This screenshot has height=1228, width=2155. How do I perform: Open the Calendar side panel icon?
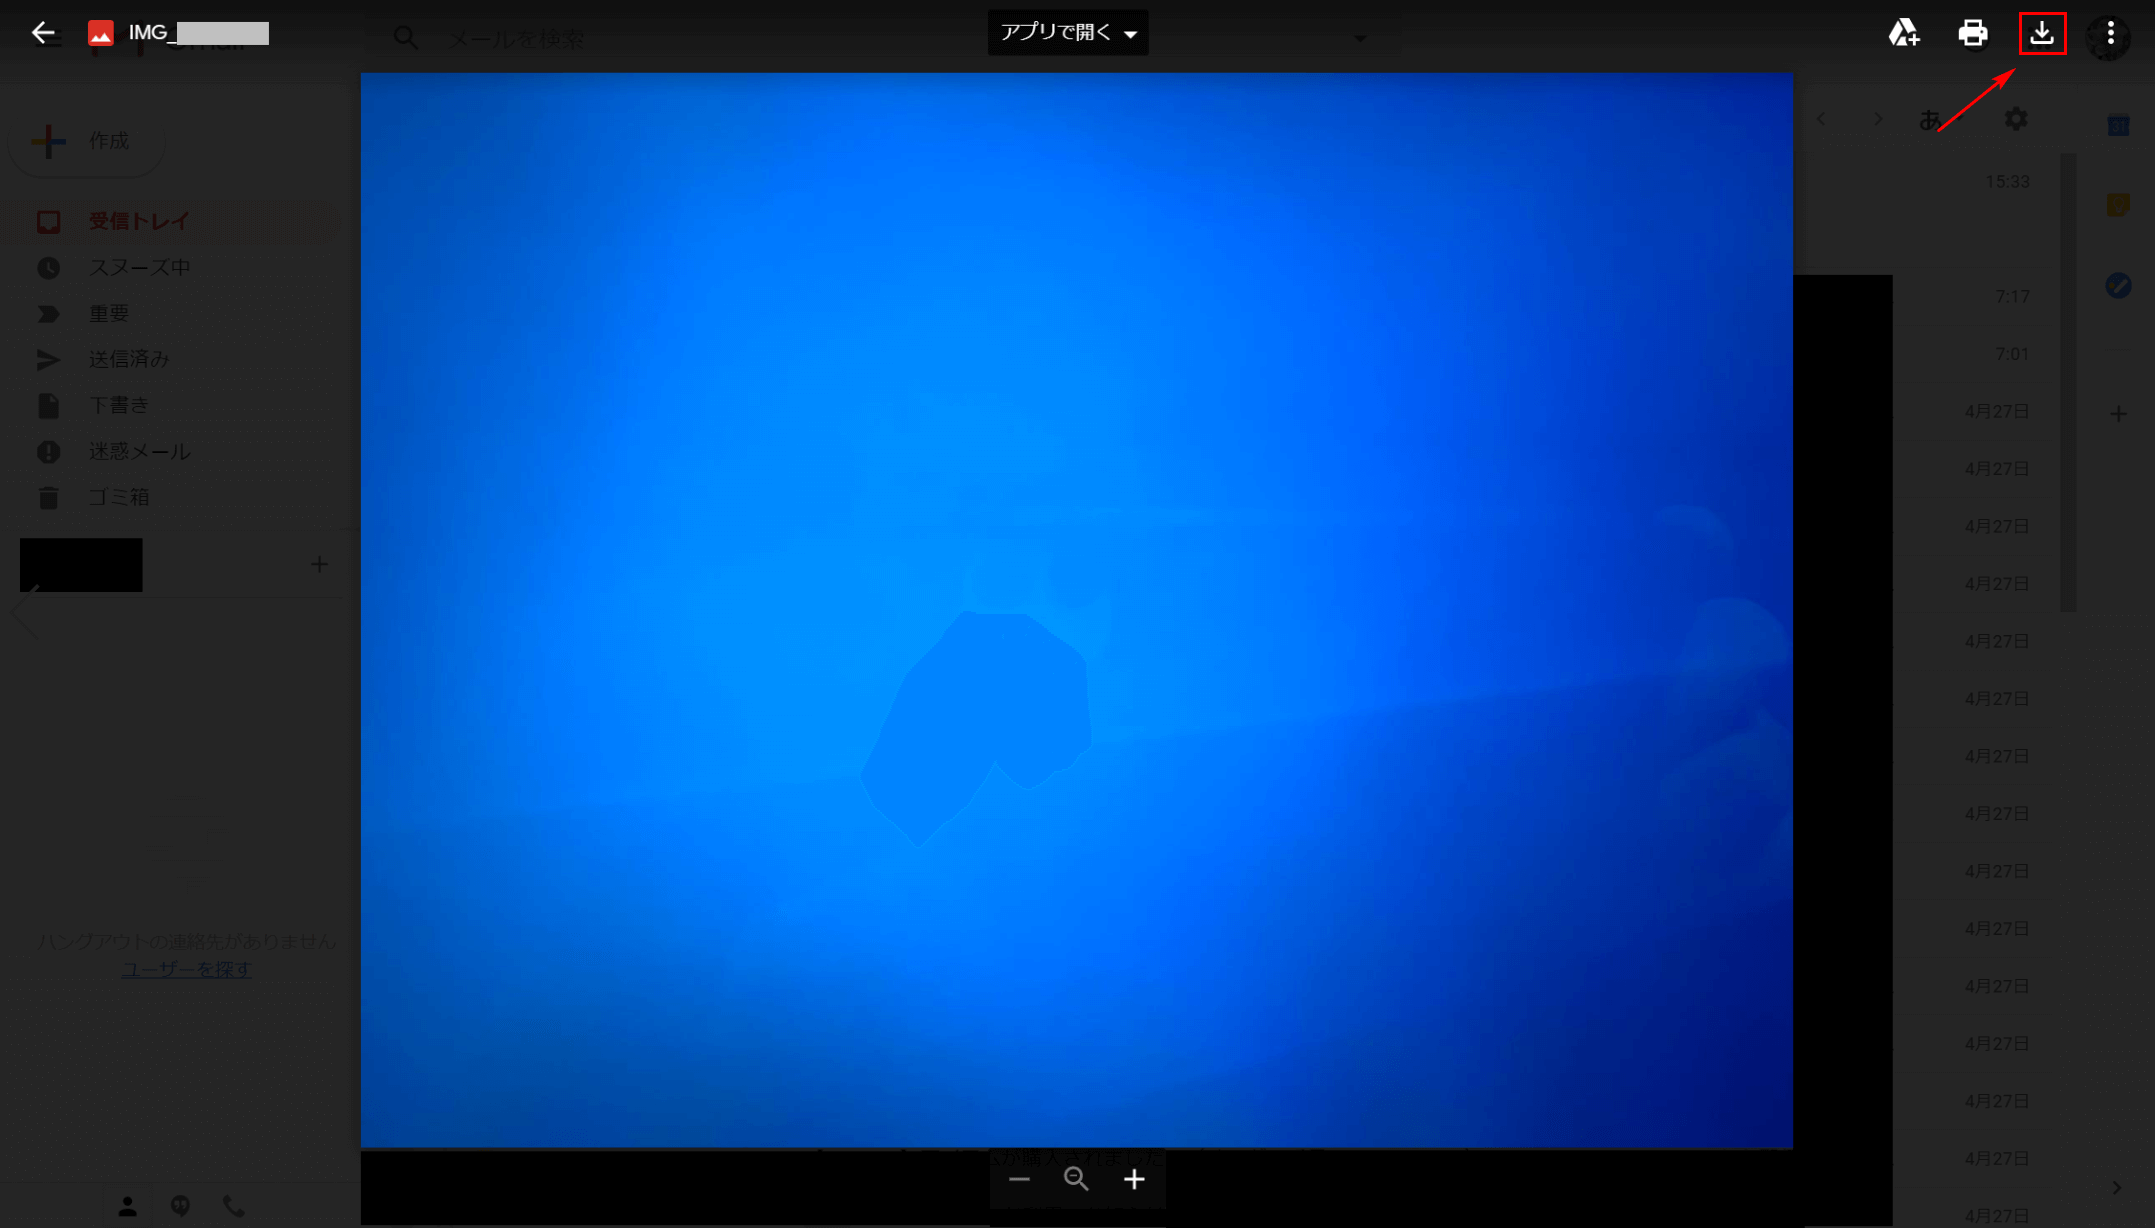2118,126
